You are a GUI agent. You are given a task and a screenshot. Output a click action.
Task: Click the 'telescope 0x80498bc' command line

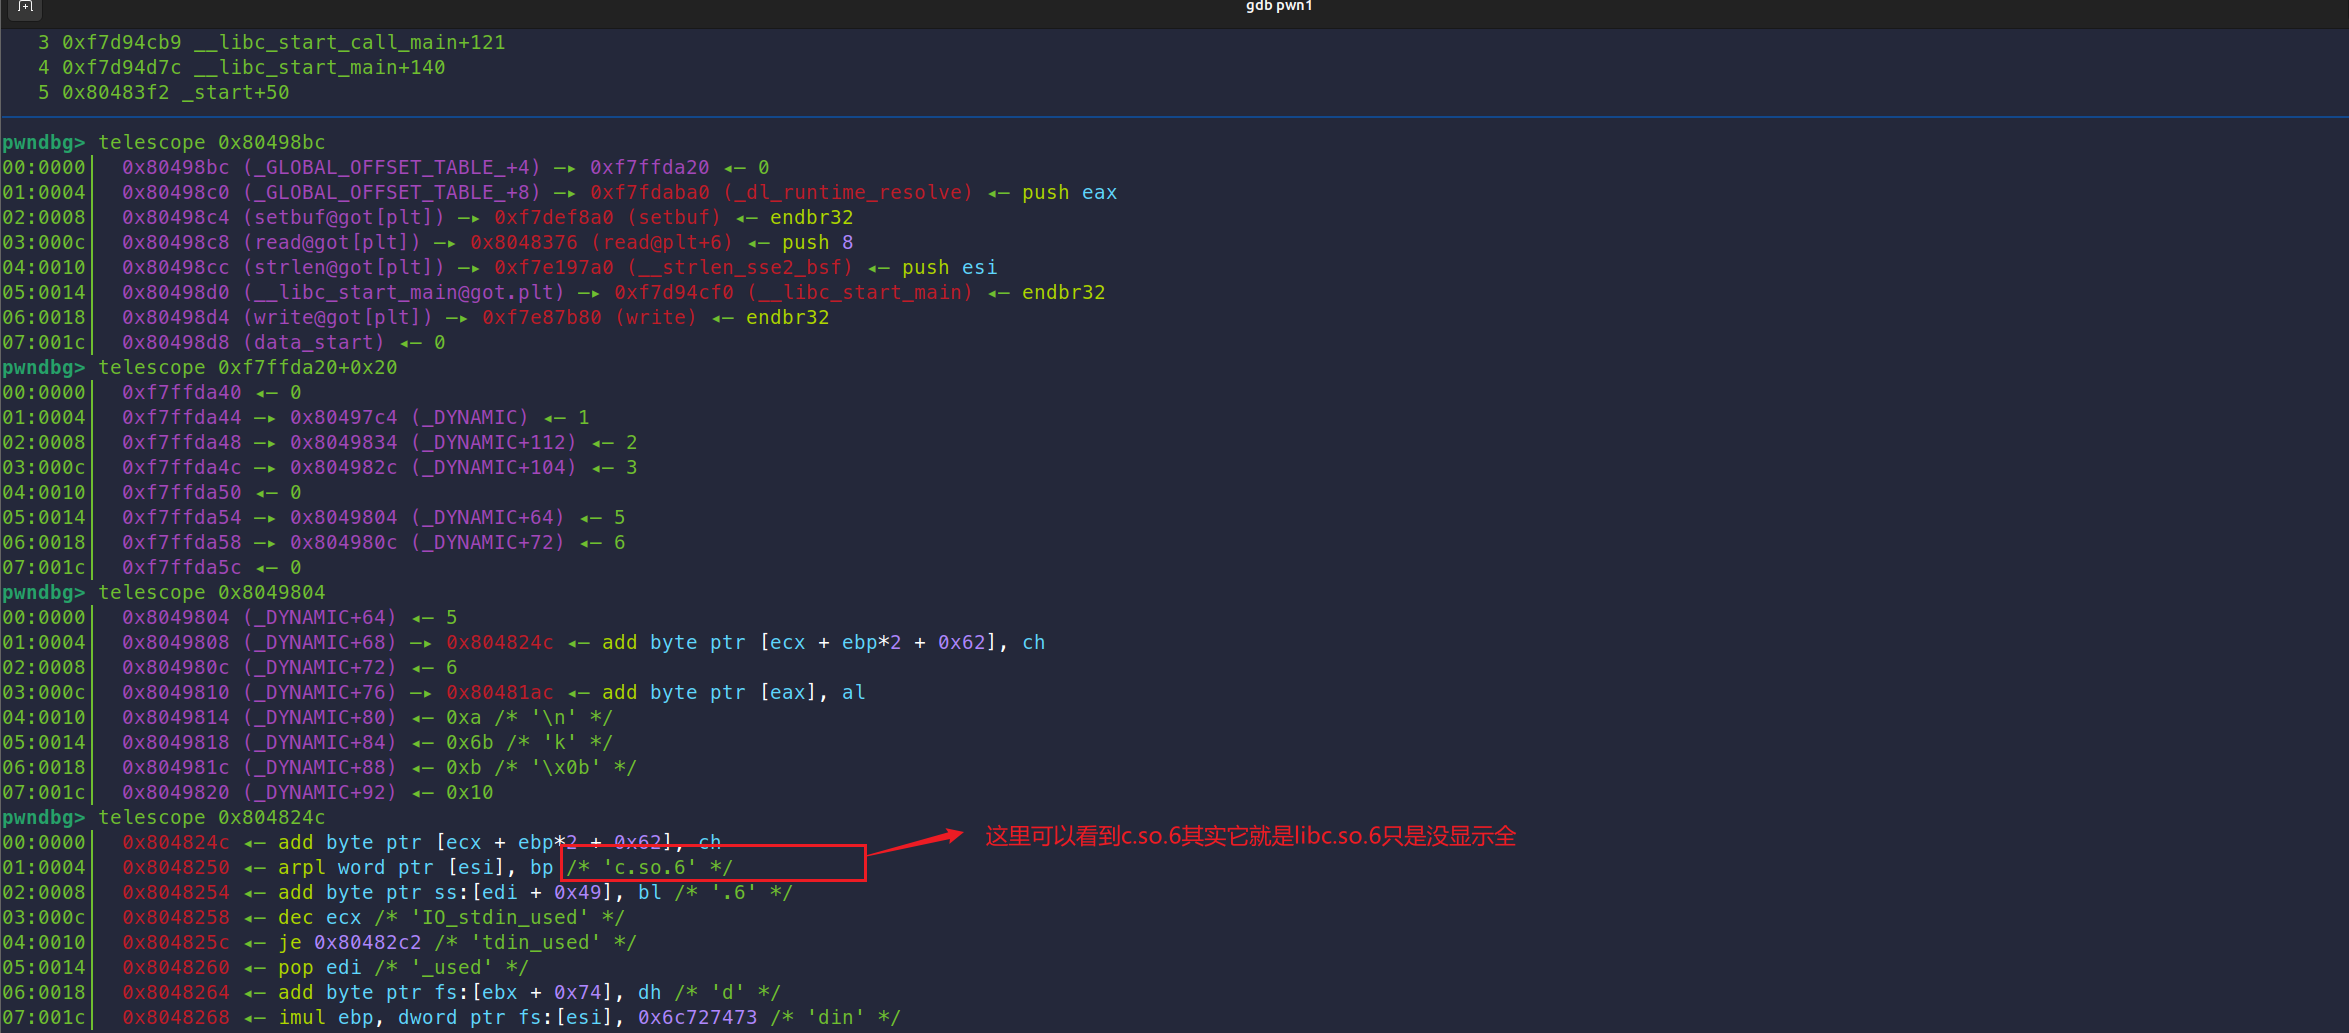[x=211, y=142]
